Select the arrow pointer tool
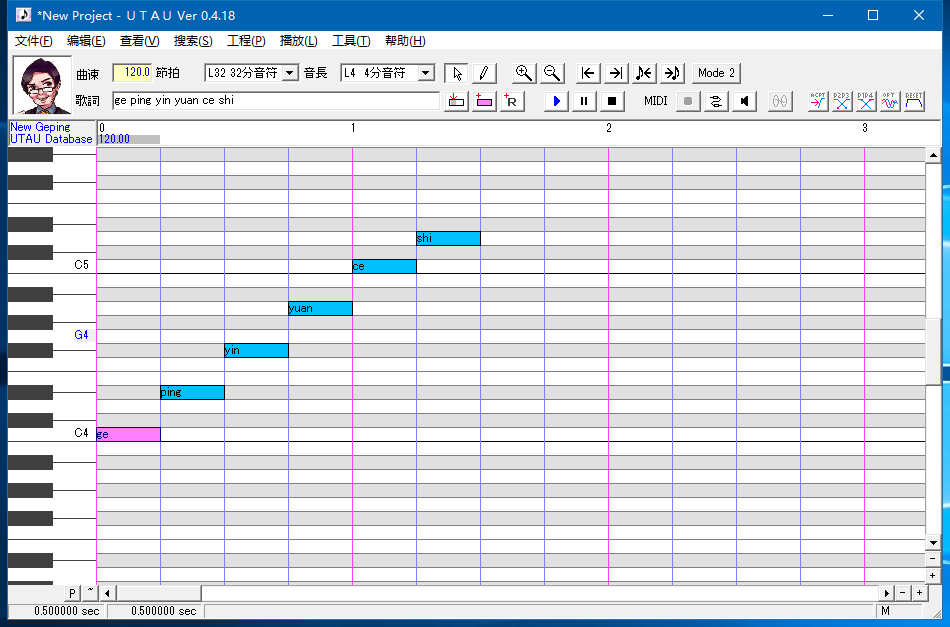This screenshot has width=950, height=627. pyautogui.click(x=457, y=73)
